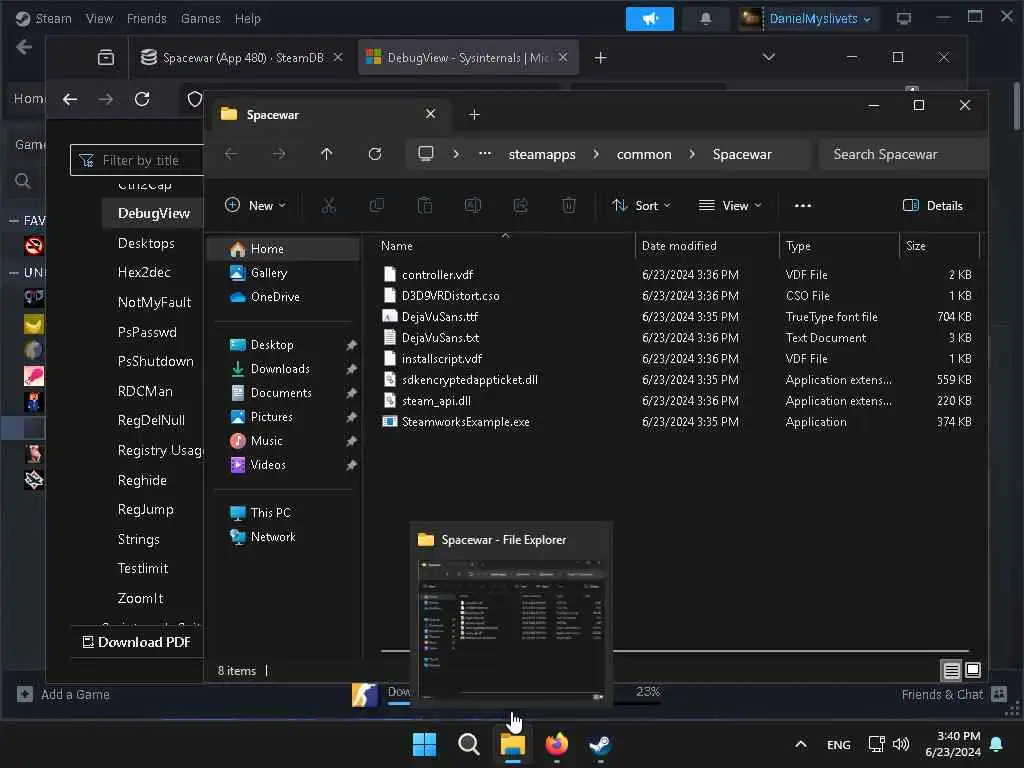Launch Firefox from the taskbar
This screenshot has height=768, width=1024.
556,744
